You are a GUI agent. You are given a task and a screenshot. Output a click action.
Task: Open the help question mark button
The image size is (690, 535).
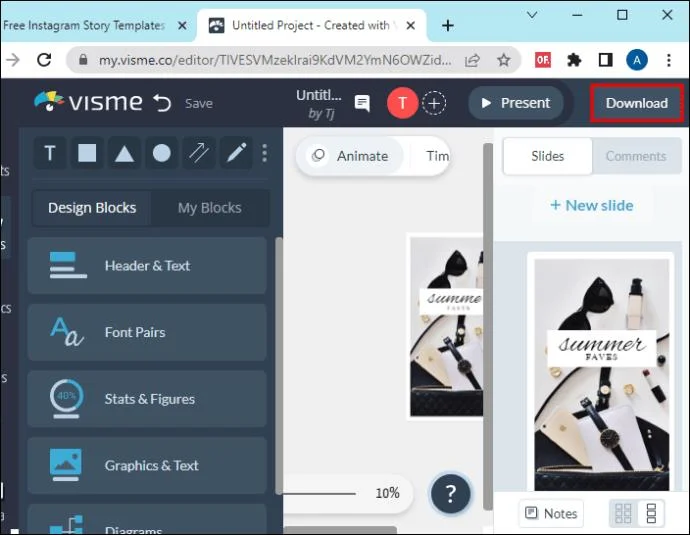coord(451,494)
